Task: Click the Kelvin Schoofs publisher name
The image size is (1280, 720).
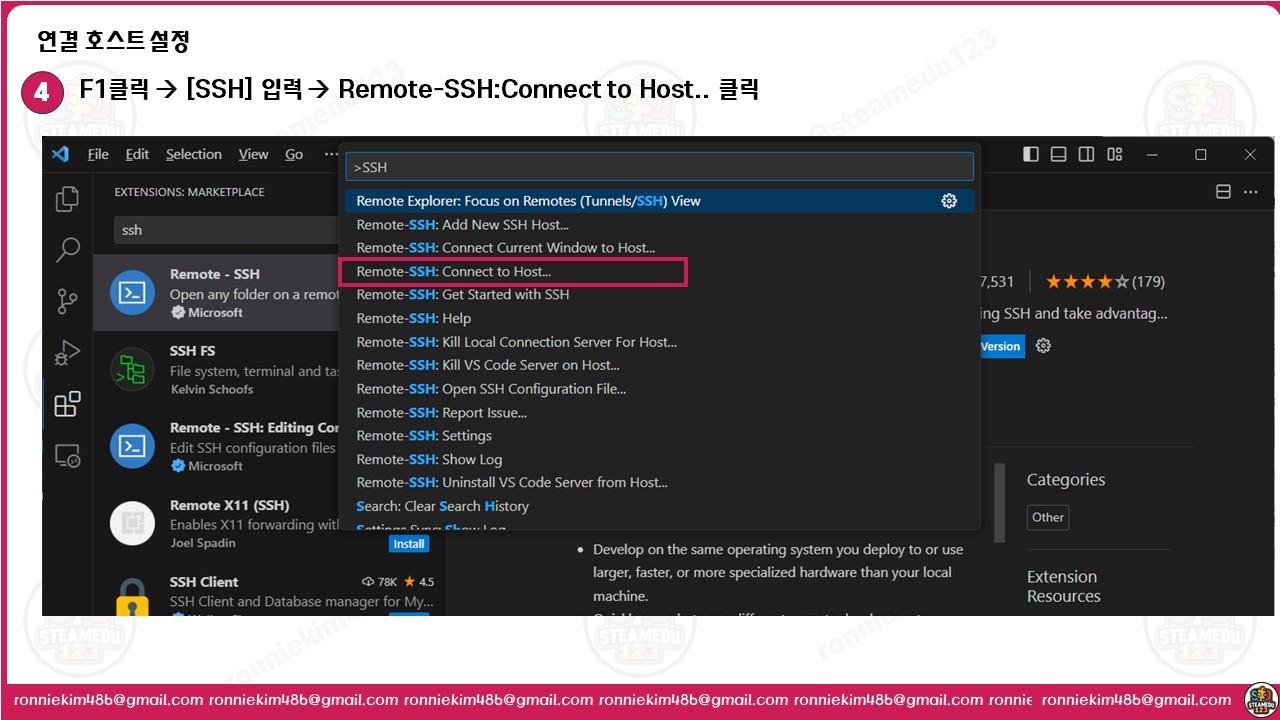Action: pyautogui.click(x=212, y=390)
